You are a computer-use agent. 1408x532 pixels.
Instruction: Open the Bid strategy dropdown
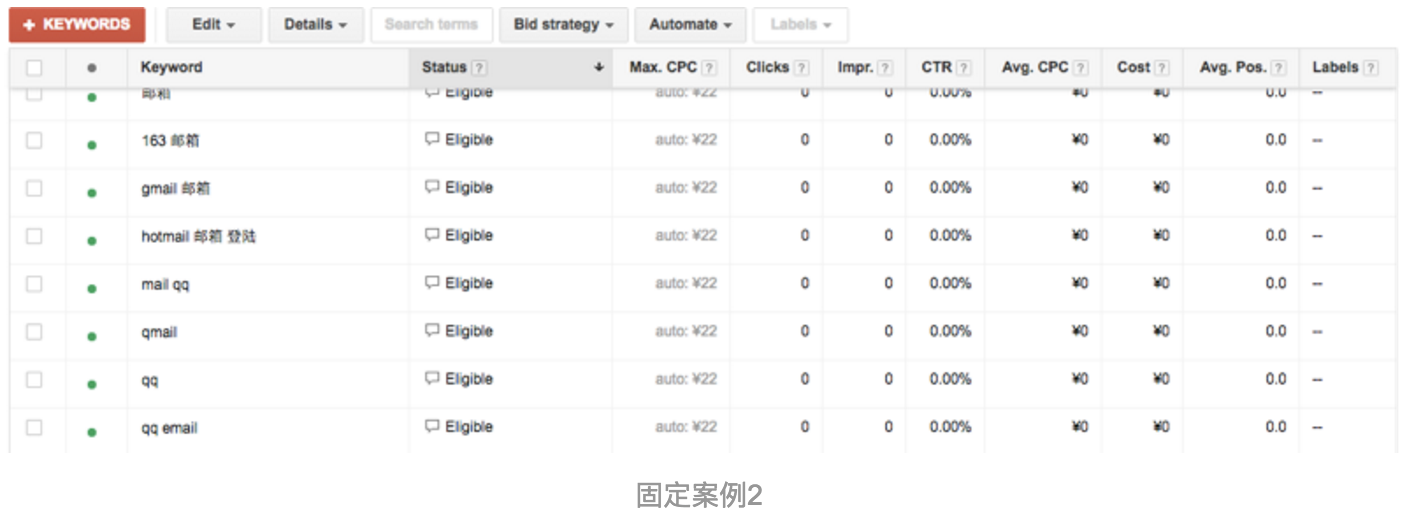pyautogui.click(x=564, y=25)
